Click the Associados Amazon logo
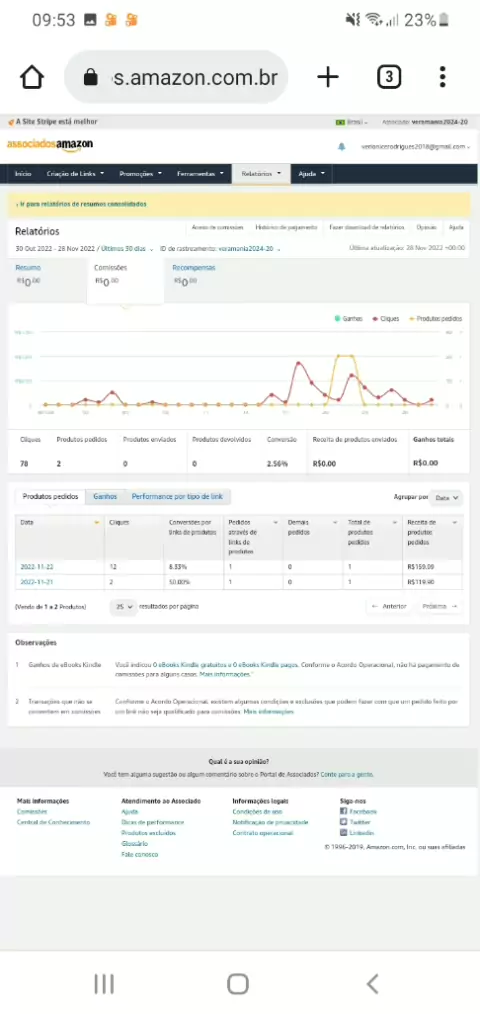The width and height of the screenshot is (480, 1014). 50,145
